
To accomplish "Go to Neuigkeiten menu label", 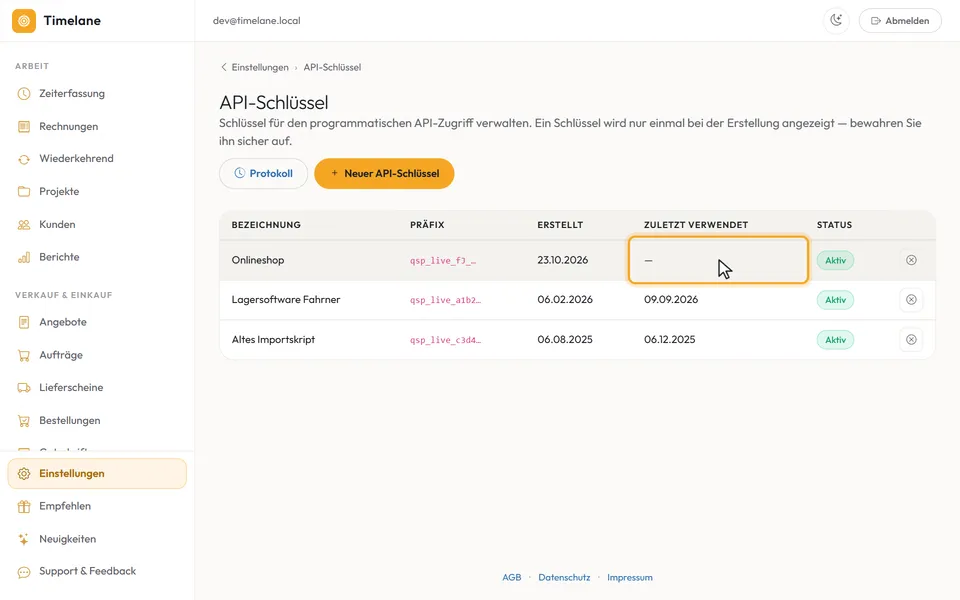I will [67, 539].
